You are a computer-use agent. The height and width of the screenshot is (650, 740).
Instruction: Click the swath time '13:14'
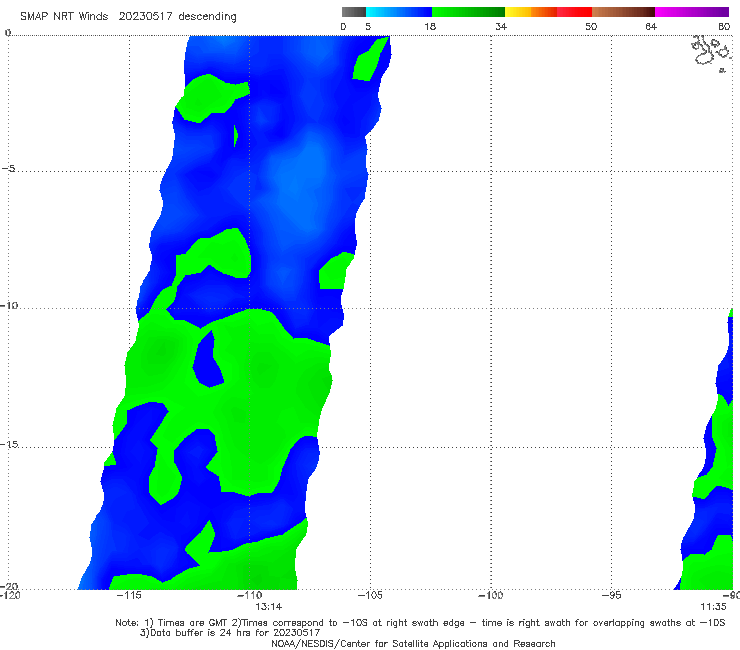(x=269, y=607)
